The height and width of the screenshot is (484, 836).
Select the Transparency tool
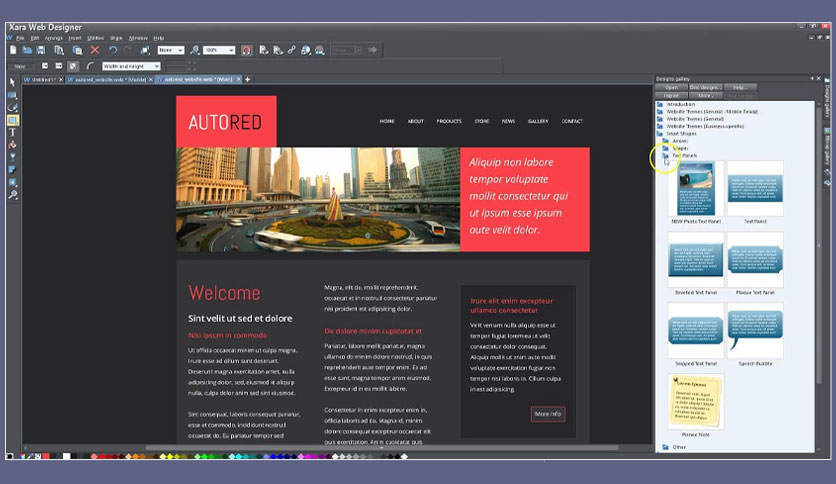point(12,157)
